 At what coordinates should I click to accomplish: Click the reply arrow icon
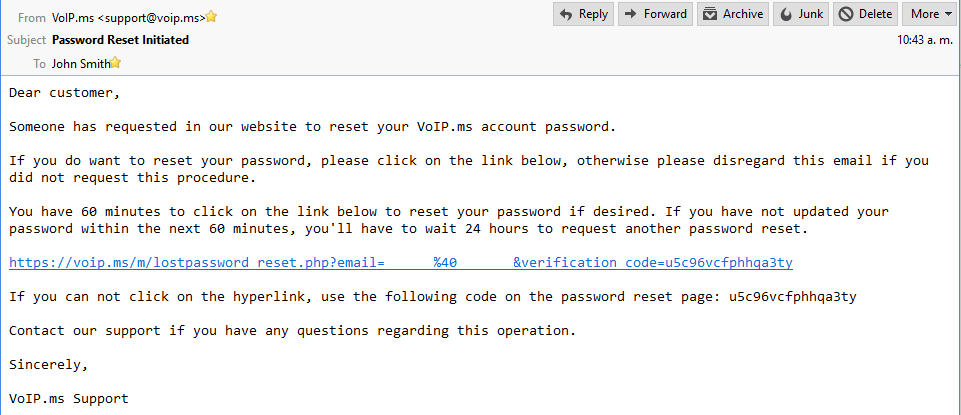pyautogui.click(x=567, y=14)
